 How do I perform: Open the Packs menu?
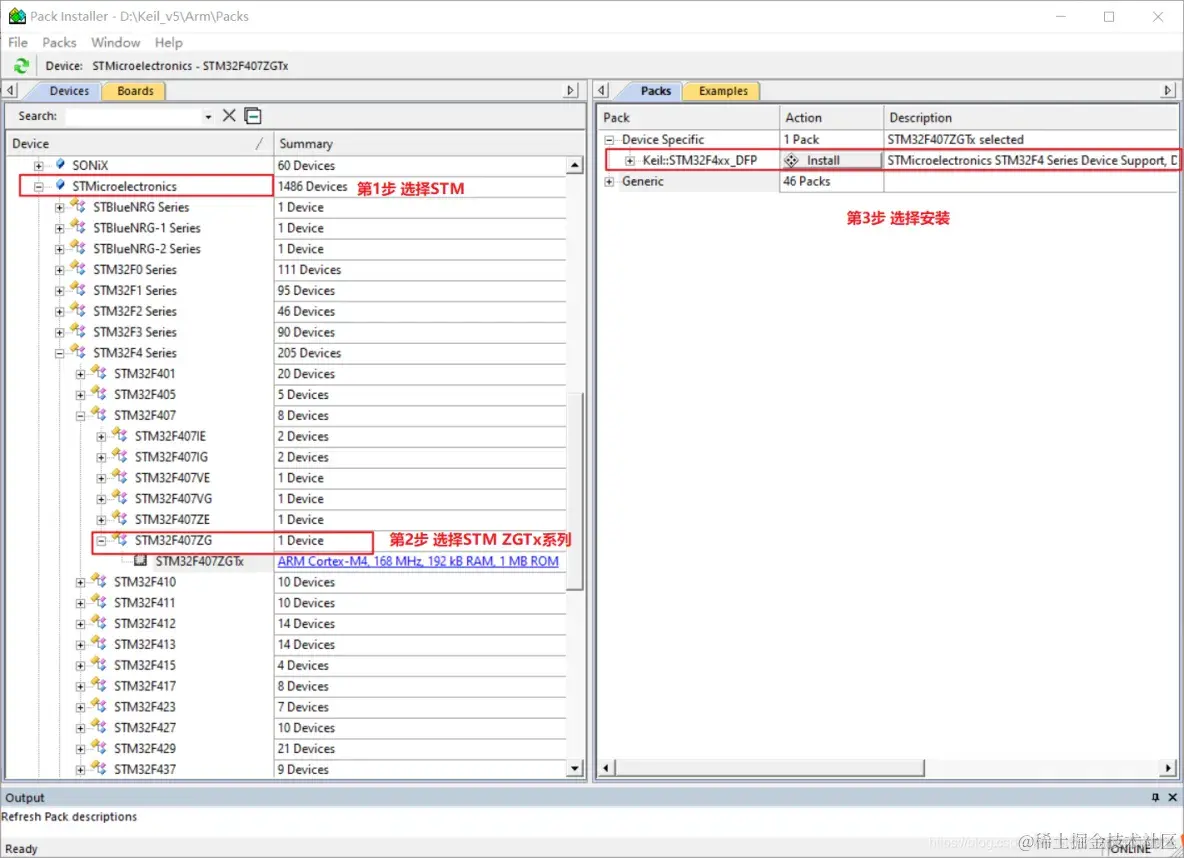[x=59, y=42]
